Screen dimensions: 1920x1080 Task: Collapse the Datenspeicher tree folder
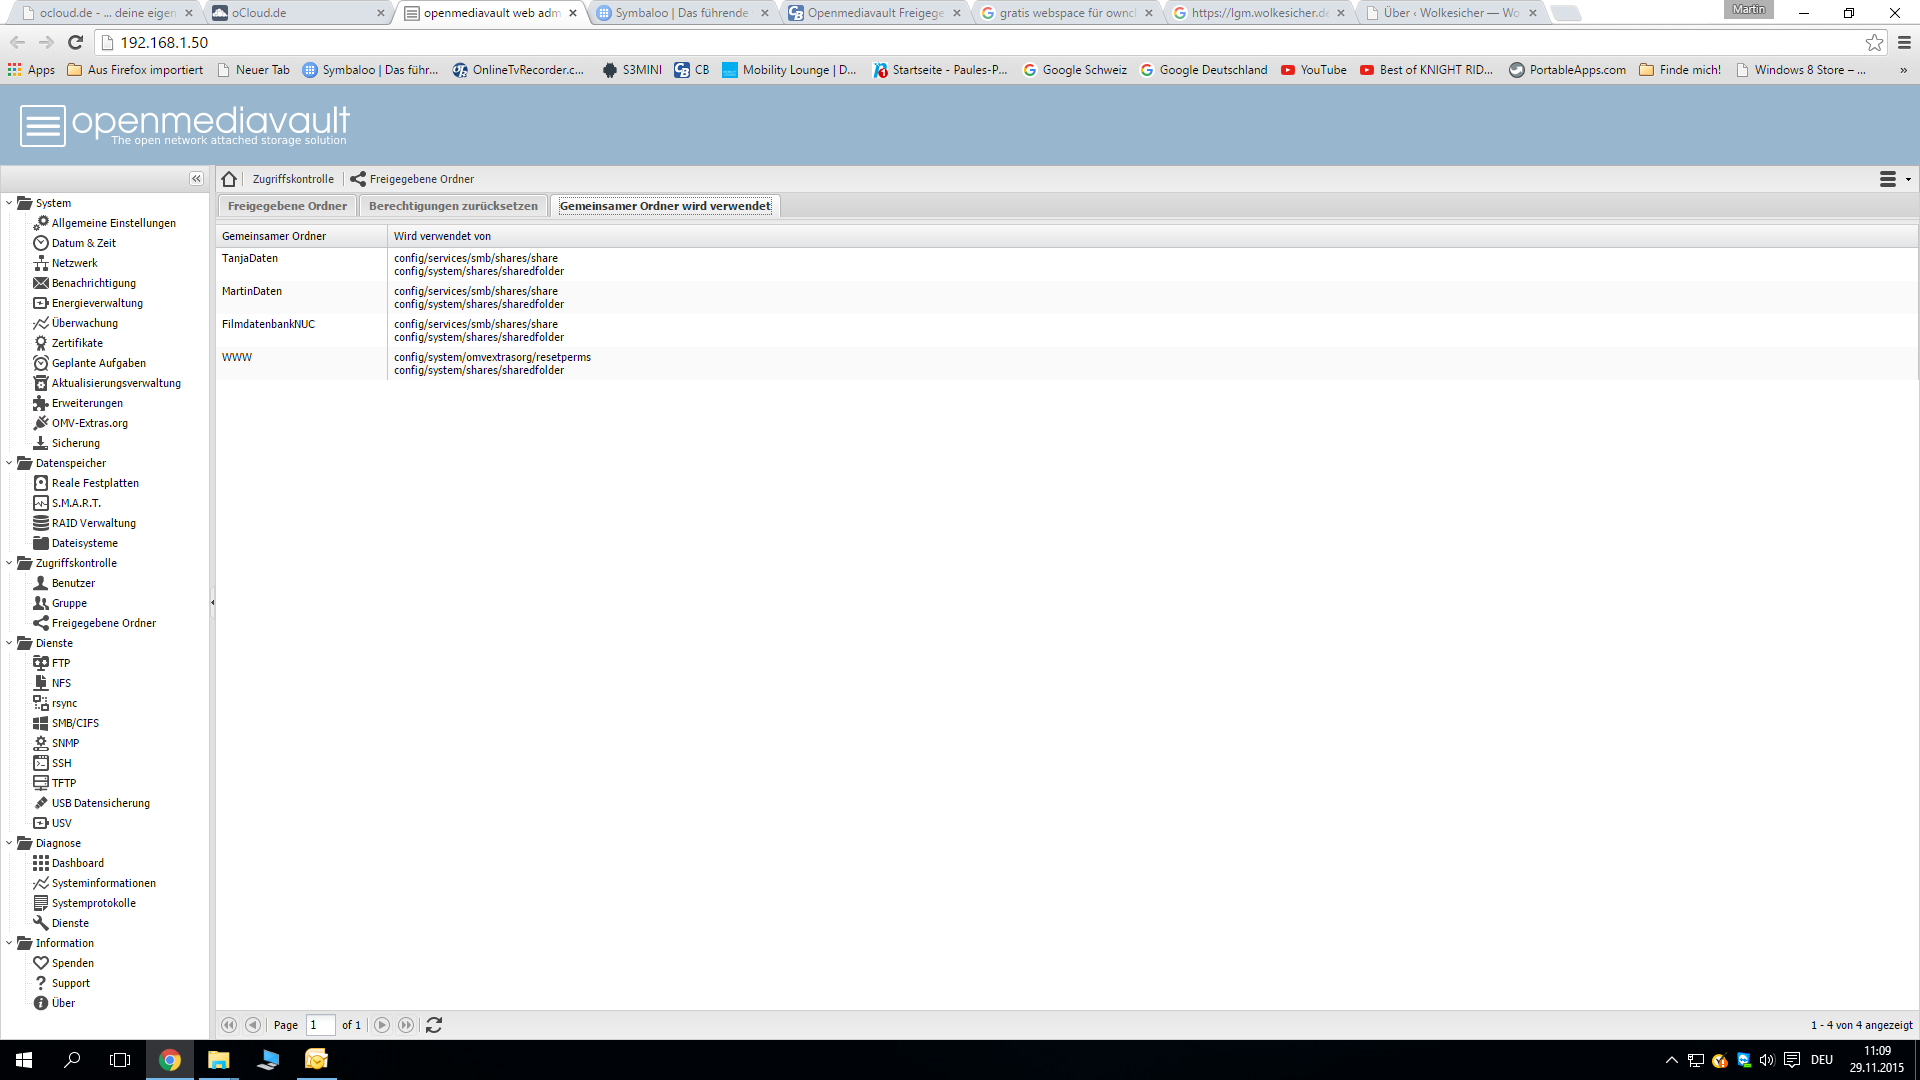click(9, 463)
